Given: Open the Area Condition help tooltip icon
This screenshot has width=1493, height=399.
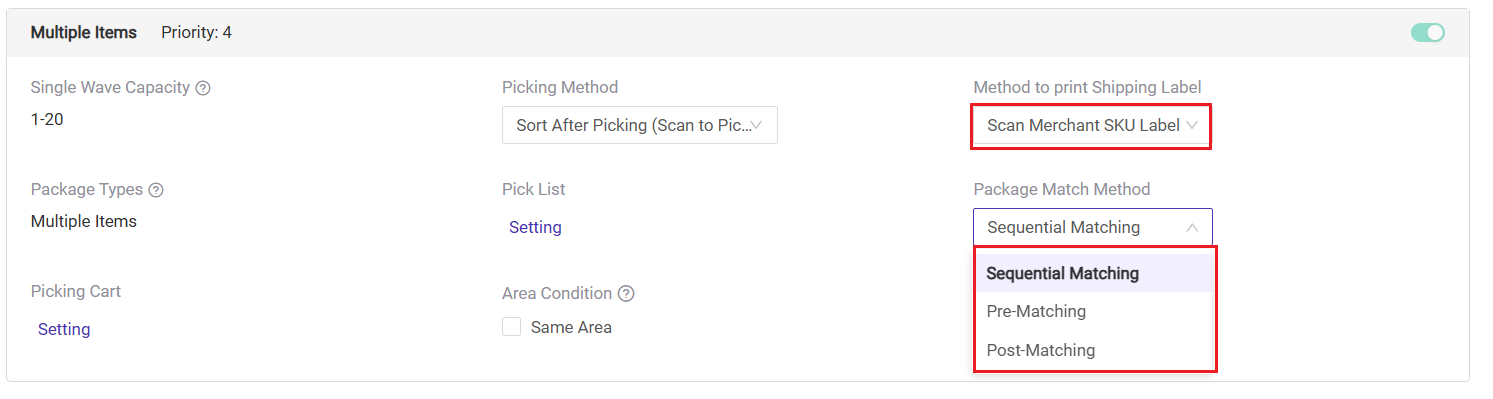Looking at the screenshot, I should pos(626,294).
